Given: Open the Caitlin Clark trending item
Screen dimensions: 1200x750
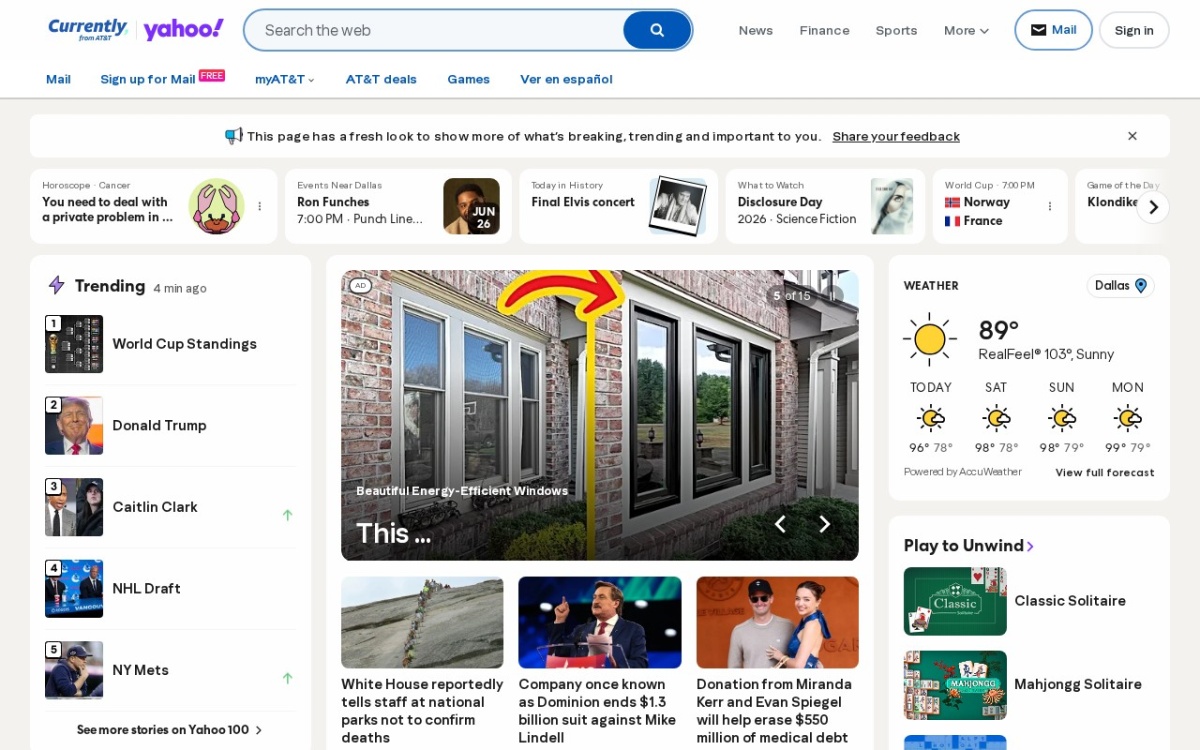Looking at the screenshot, I should click(170, 507).
